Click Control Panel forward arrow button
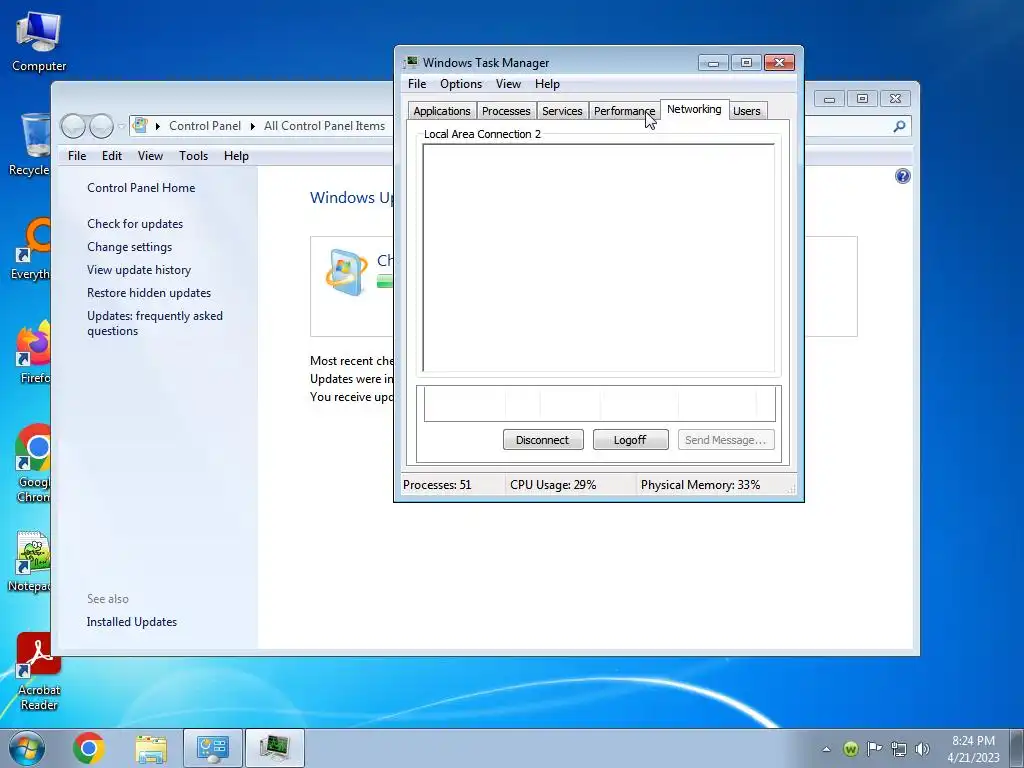This screenshot has width=1024, height=768. pyautogui.click(x=101, y=126)
